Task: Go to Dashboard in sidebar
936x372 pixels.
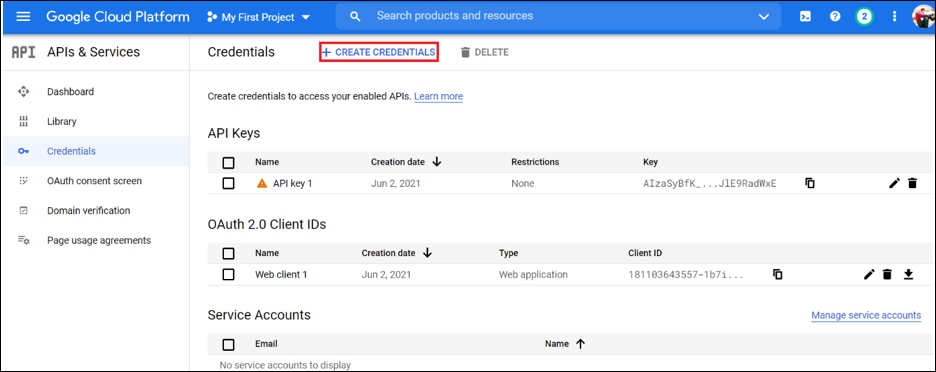Action: (x=70, y=91)
